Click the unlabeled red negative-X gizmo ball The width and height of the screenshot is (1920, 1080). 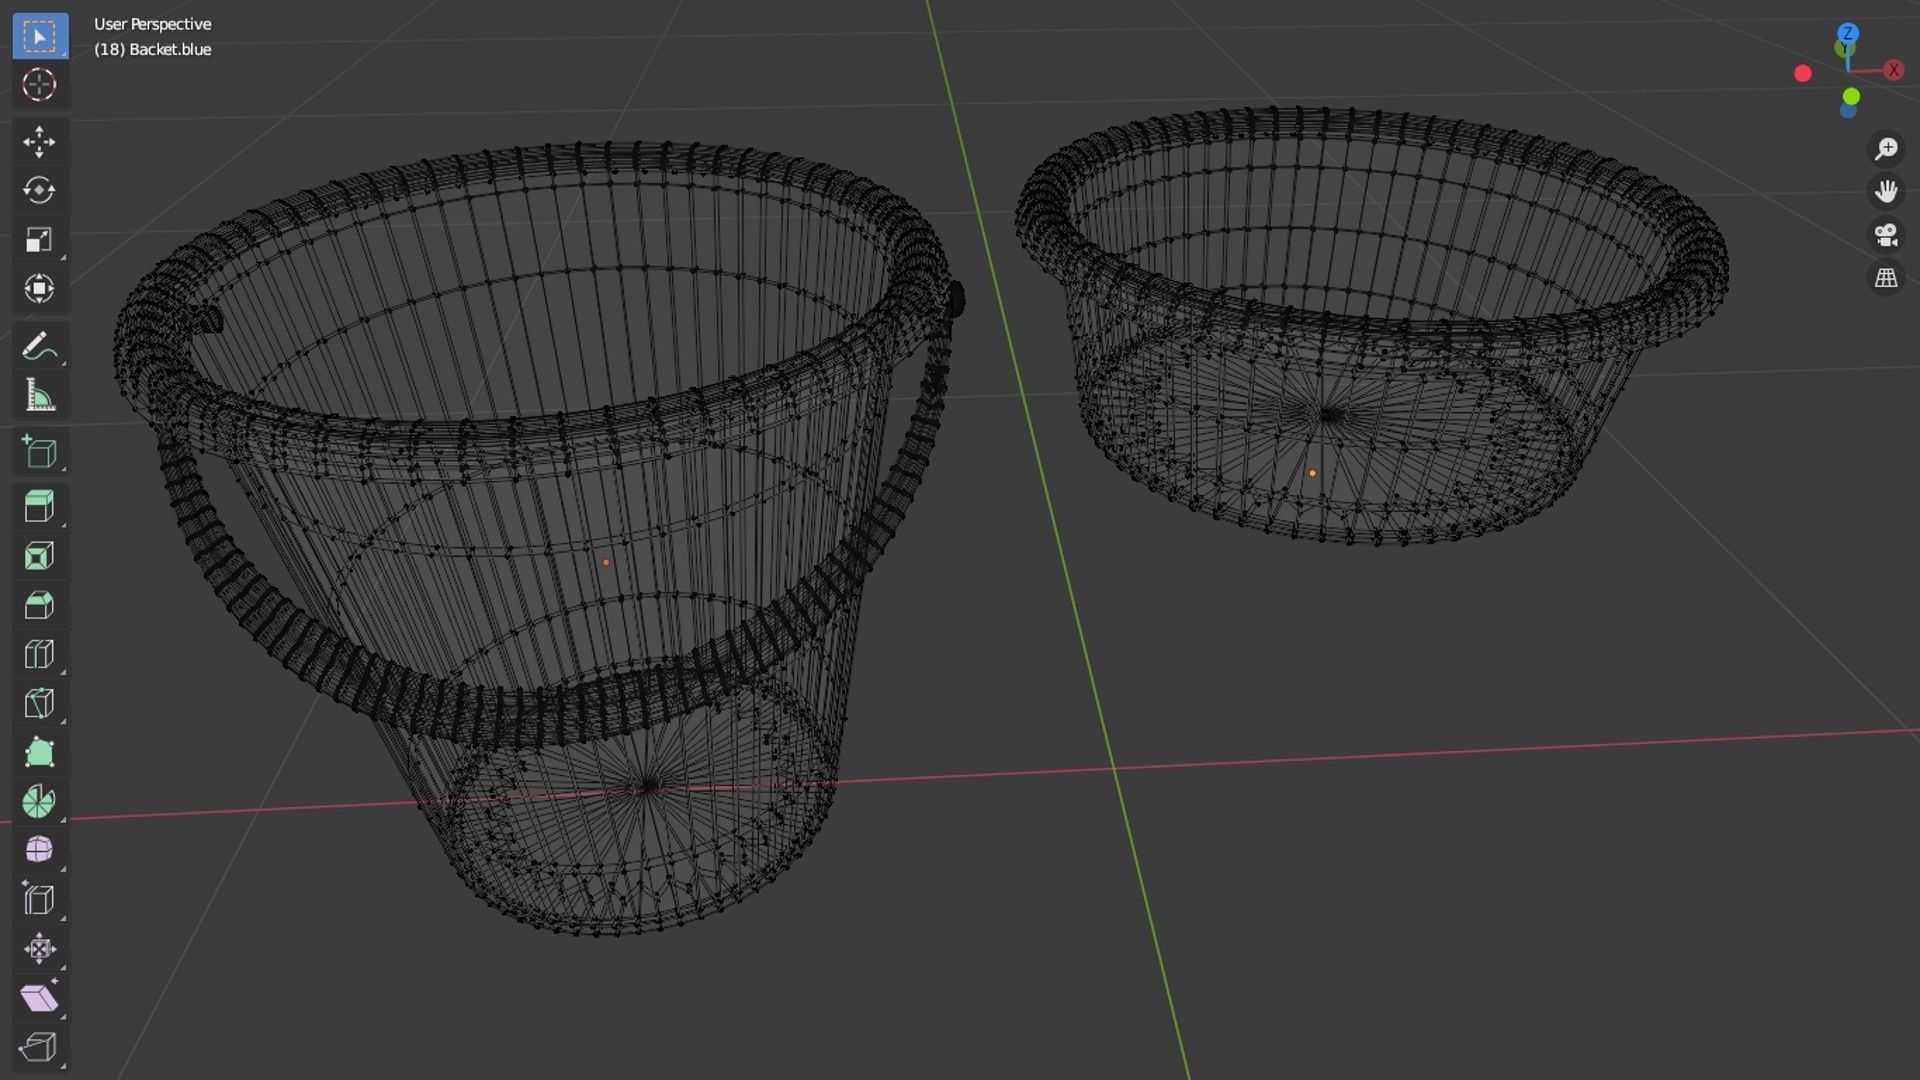pos(1803,73)
